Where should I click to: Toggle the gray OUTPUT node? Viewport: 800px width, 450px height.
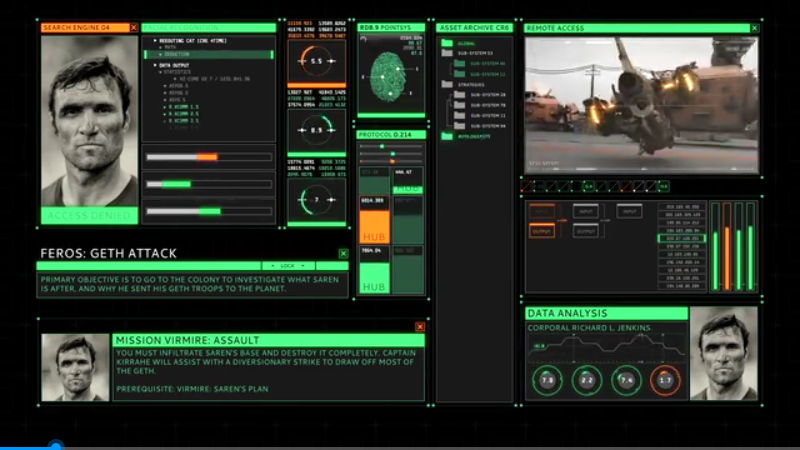pos(585,231)
